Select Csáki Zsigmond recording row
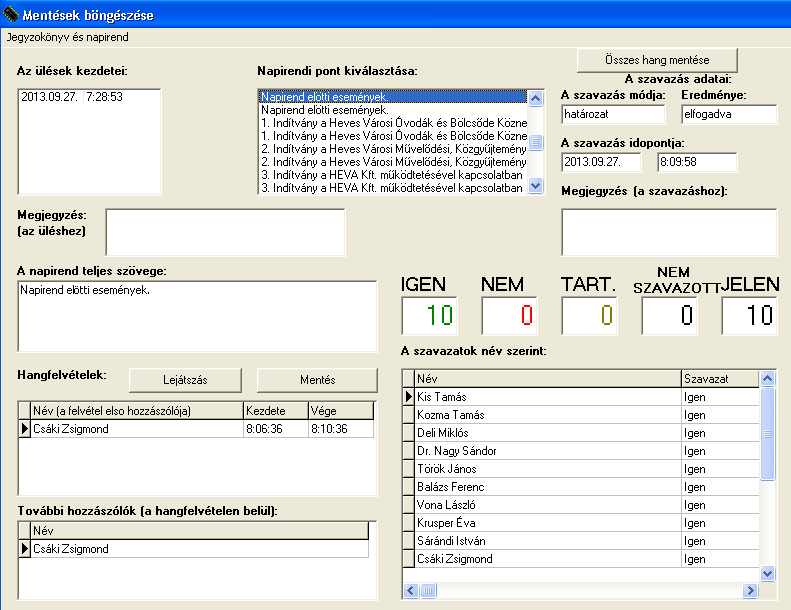 coord(196,429)
